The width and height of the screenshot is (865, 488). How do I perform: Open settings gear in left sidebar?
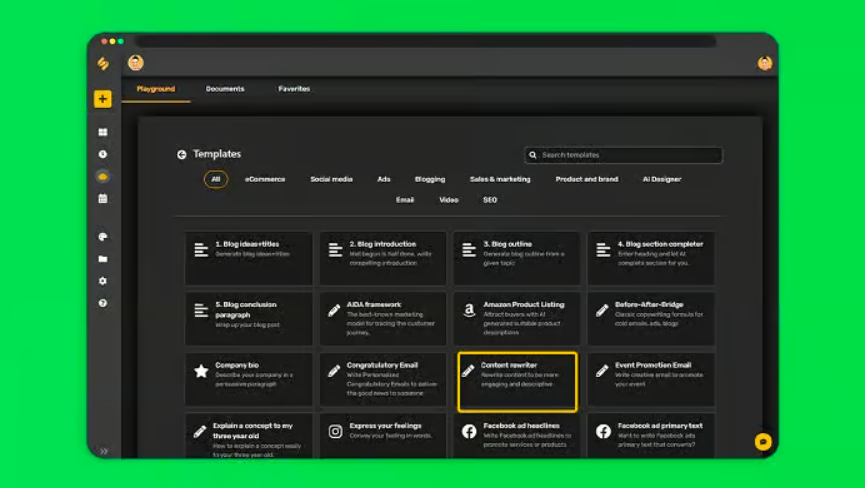(x=102, y=281)
